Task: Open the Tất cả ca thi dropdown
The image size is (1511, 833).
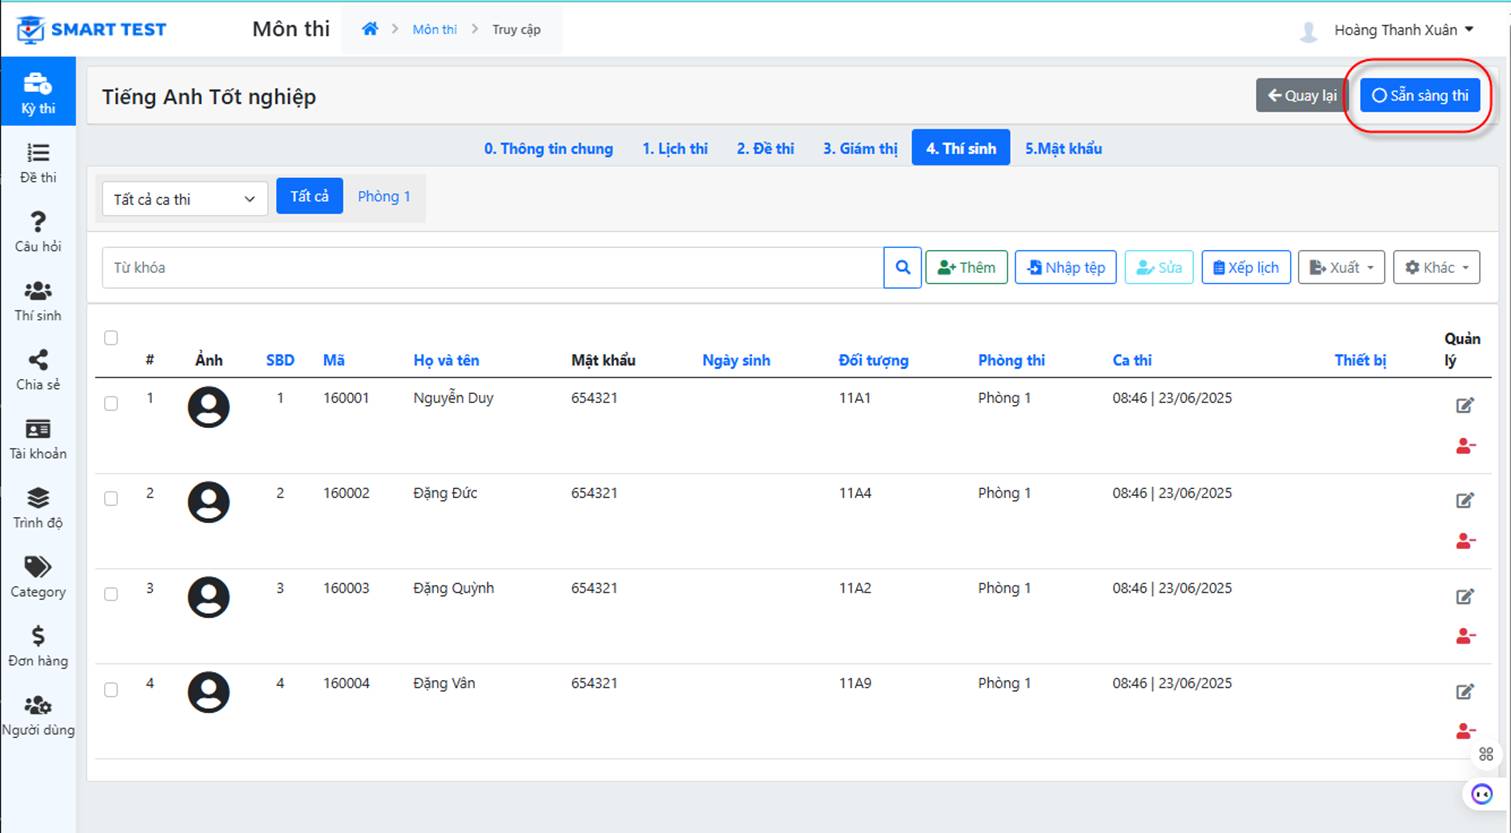Action: point(185,199)
